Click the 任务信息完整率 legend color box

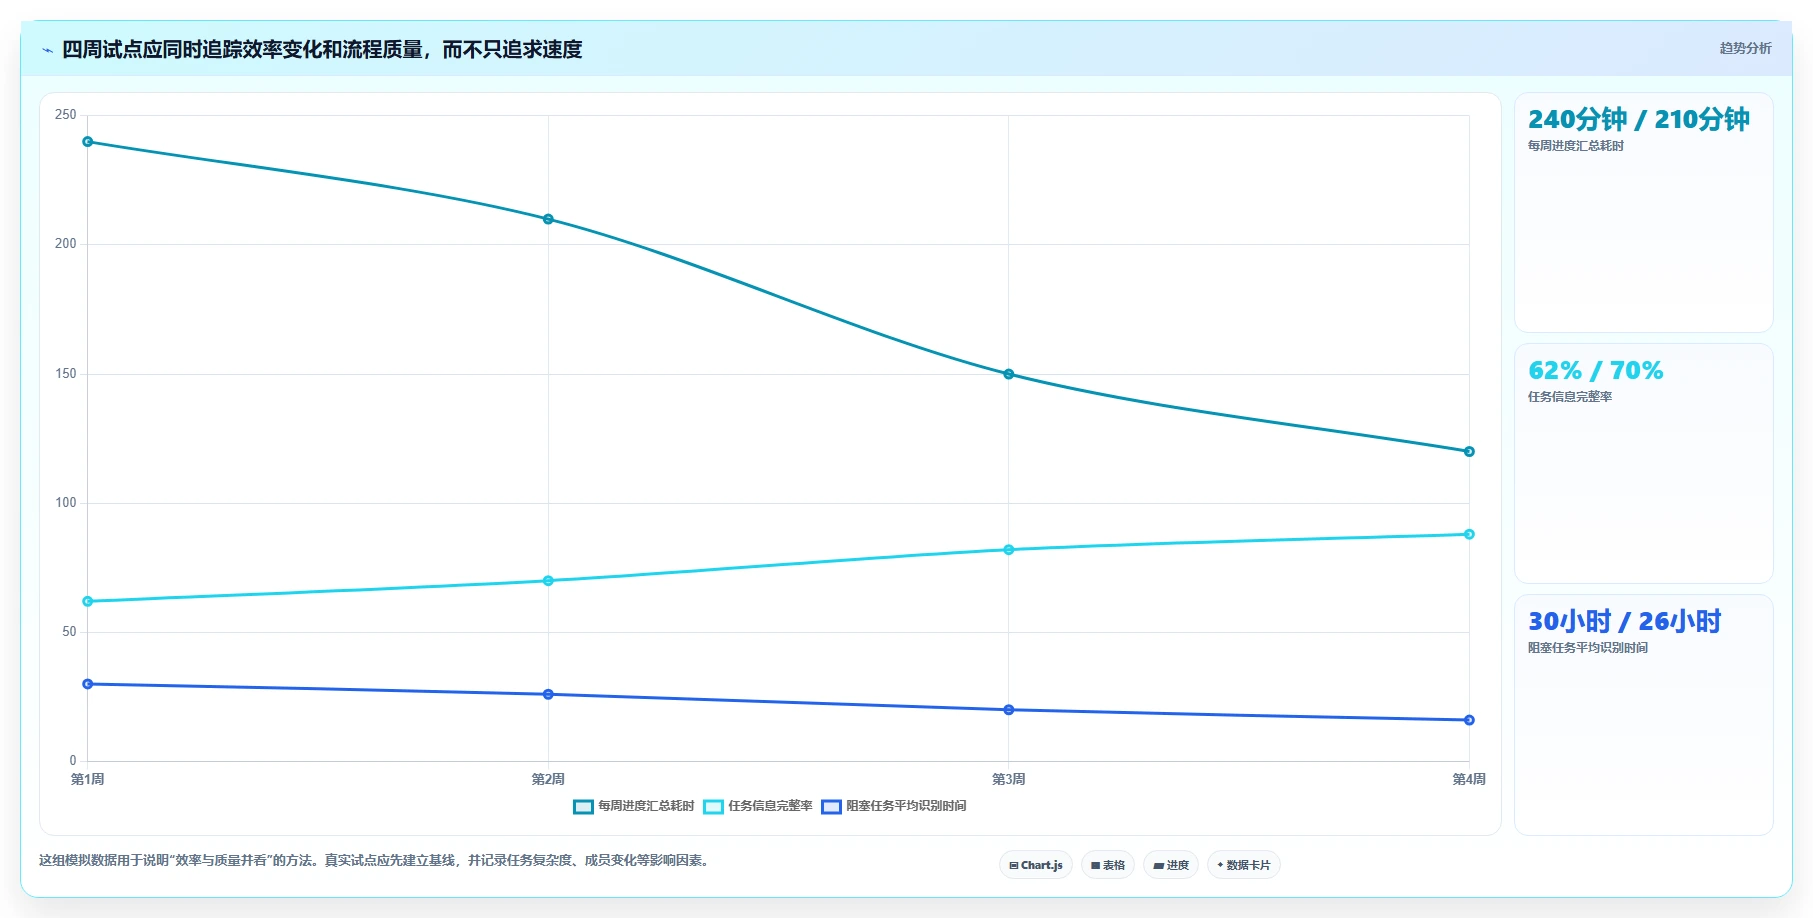[713, 807]
